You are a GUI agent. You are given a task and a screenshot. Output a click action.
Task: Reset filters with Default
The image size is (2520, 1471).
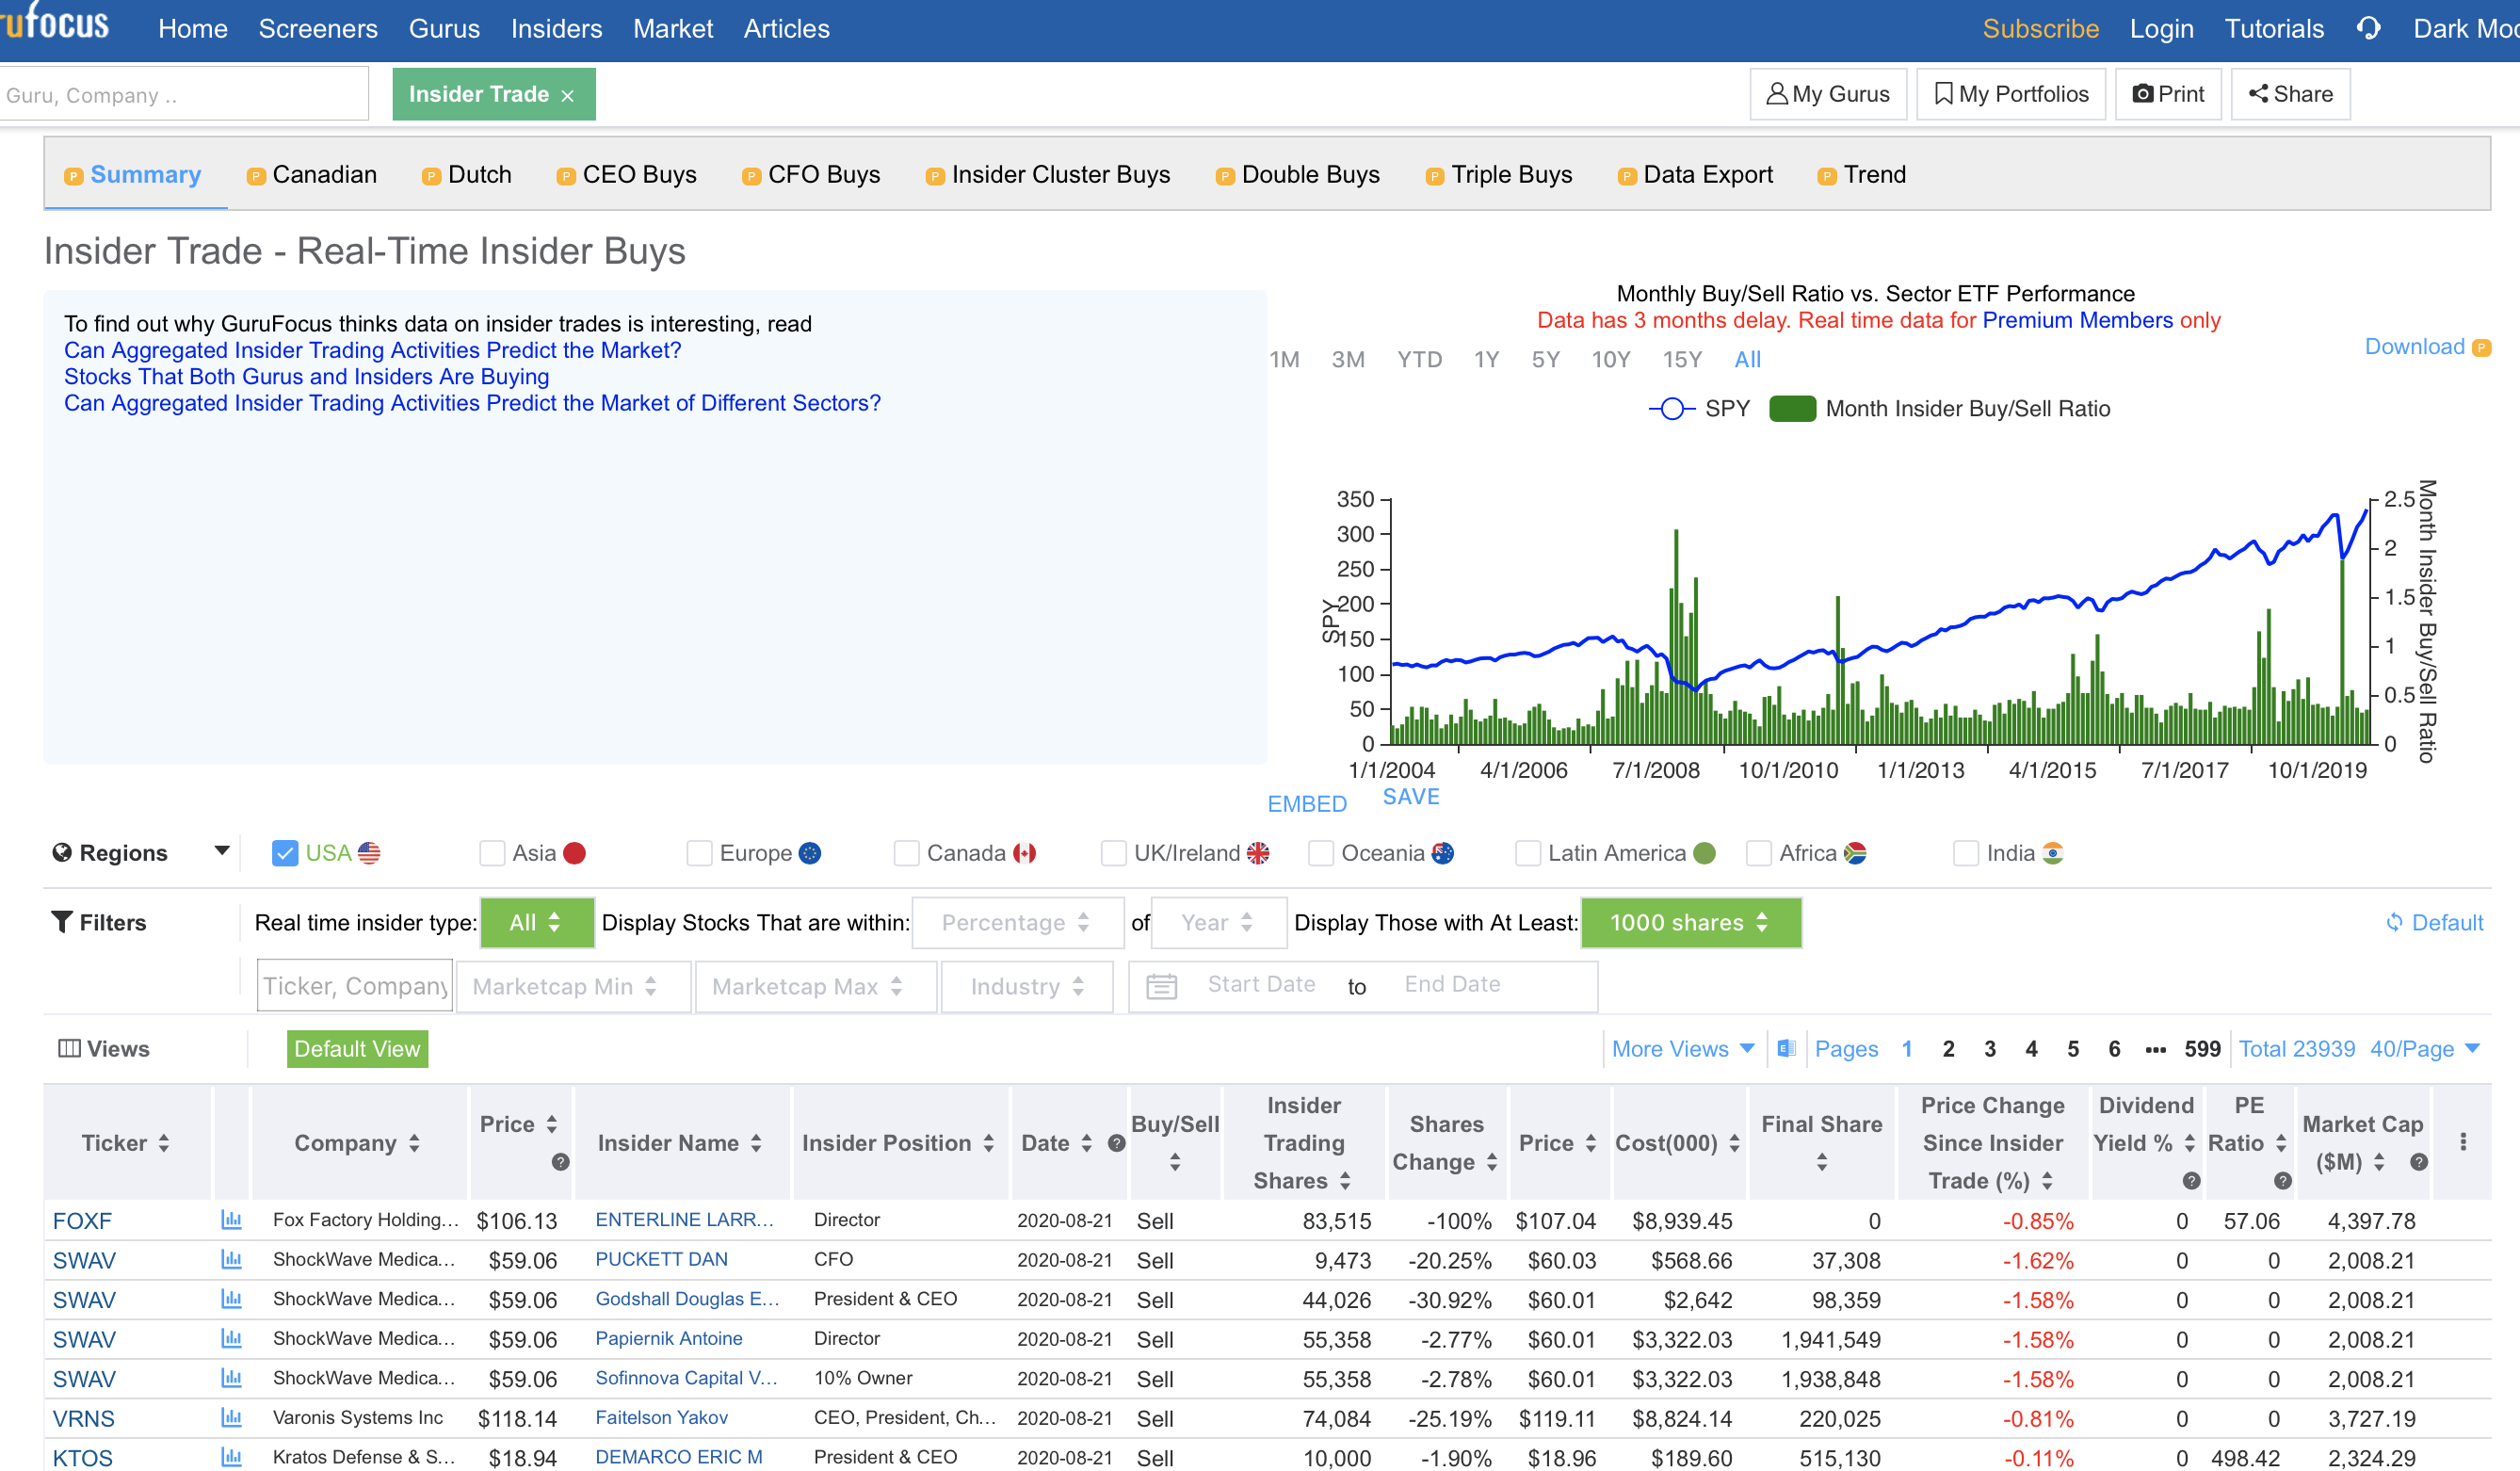pyautogui.click(x=2434, y=922)
